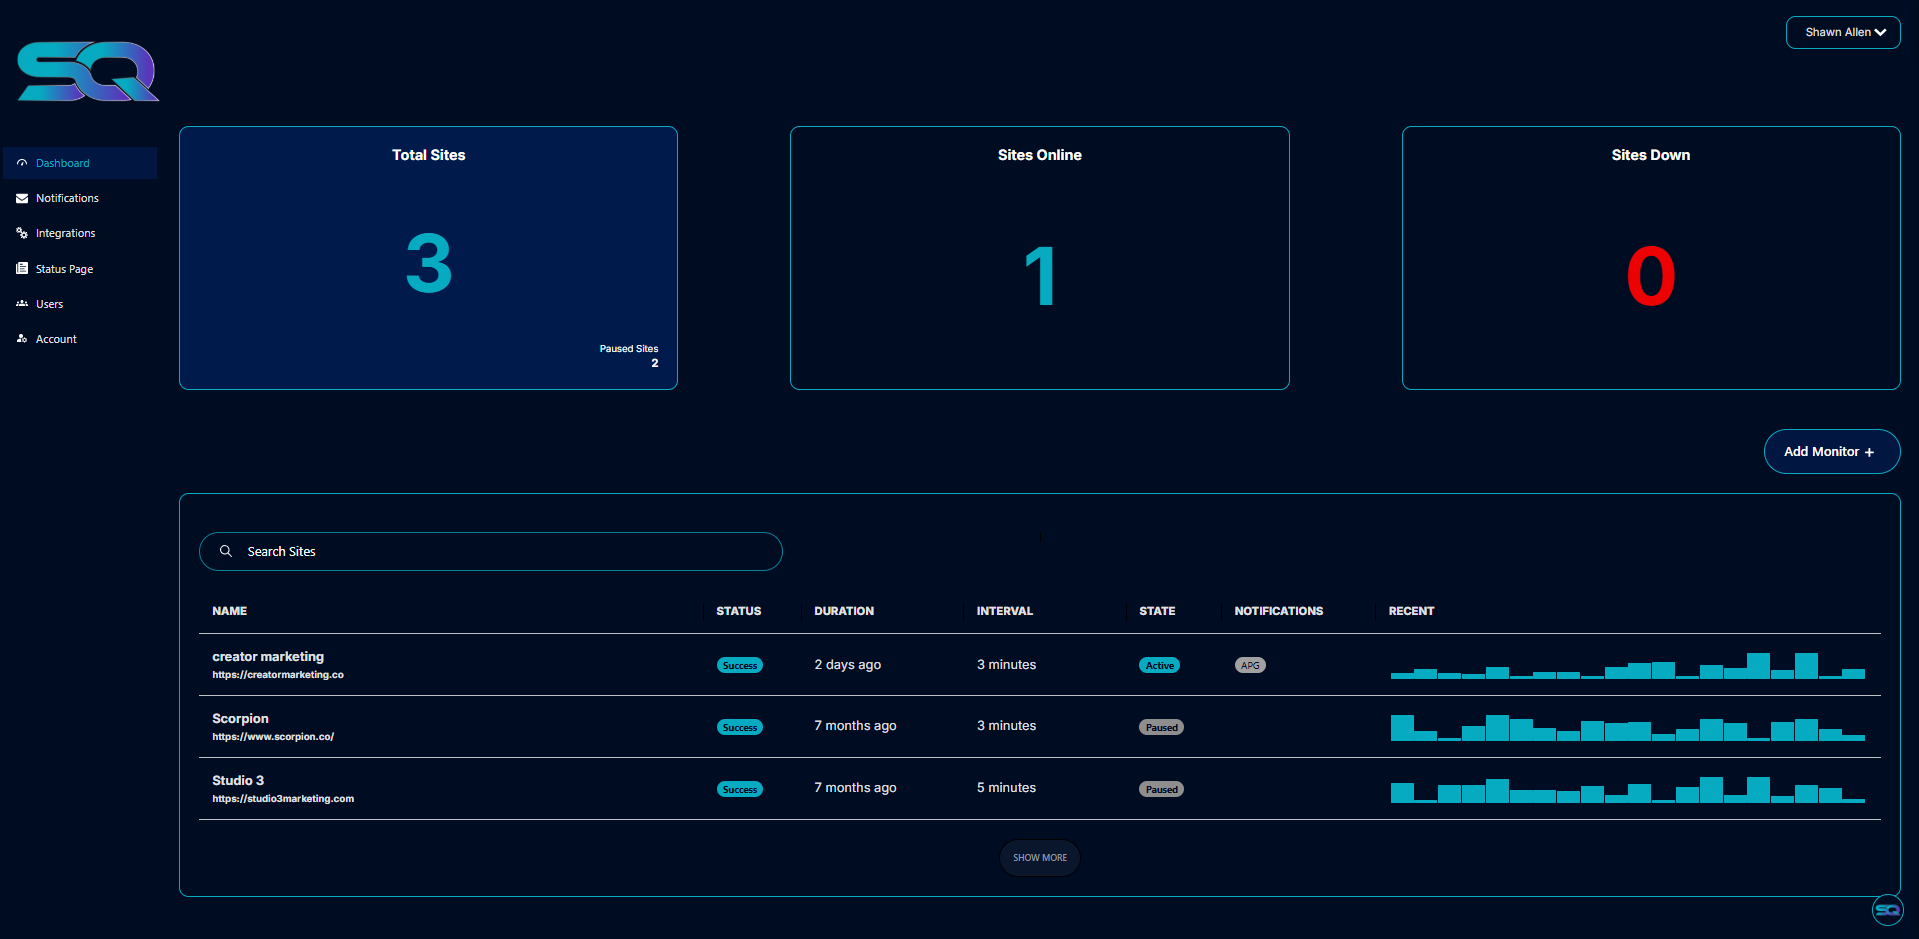This screenshot has width=1919, height=939.
Task: Click the SQ logo in the sidebar
Action: click(x=88, y=71)
